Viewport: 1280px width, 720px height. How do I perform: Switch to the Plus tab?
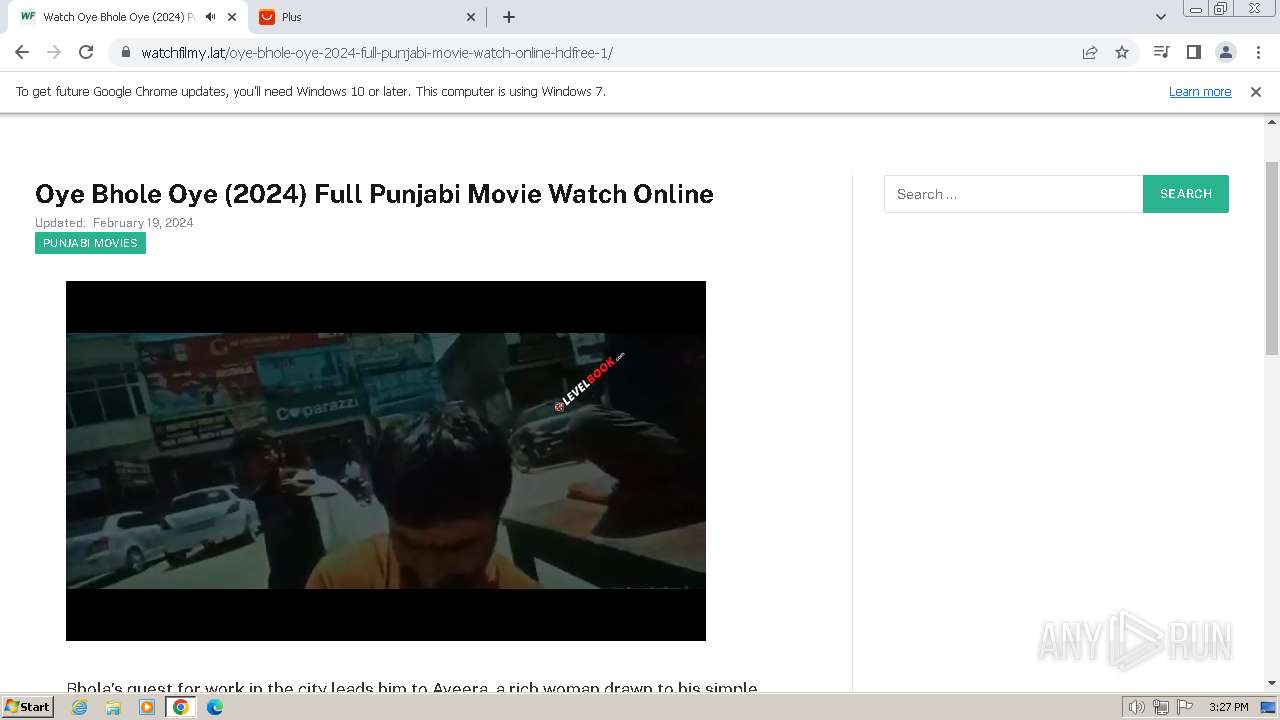tap(368, 17)
